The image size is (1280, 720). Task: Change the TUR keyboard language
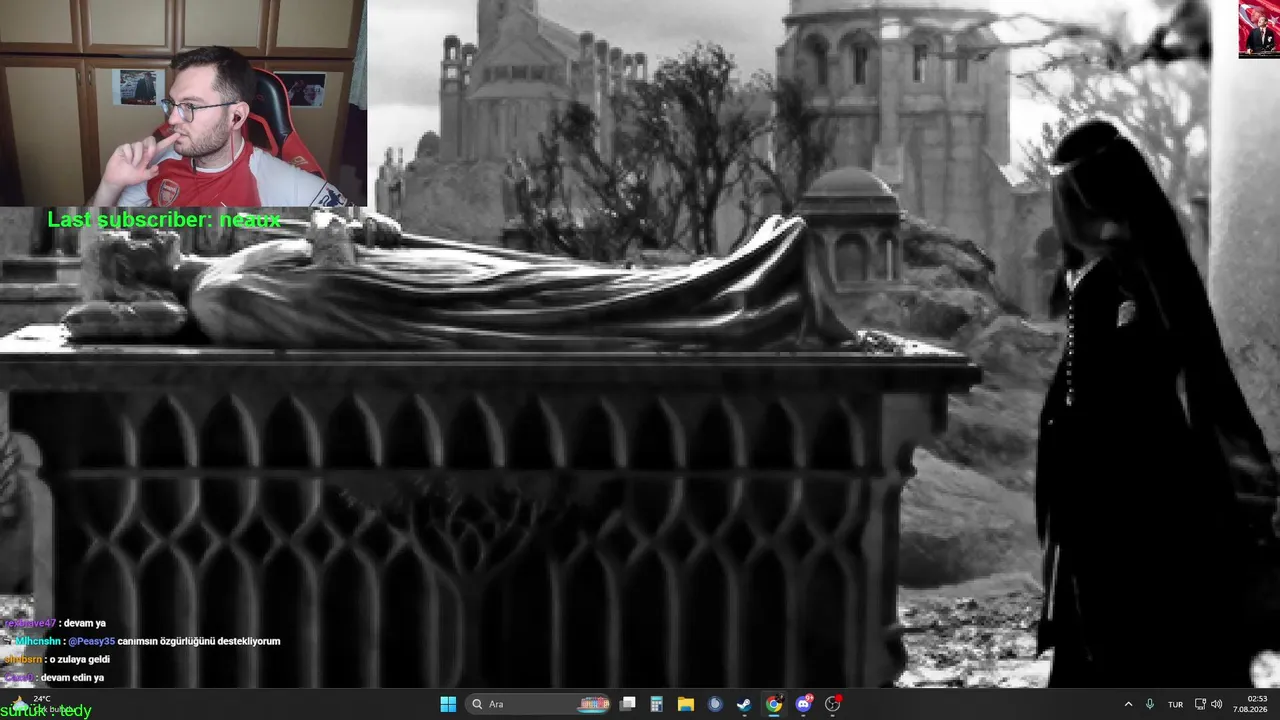pos(1176,704)
